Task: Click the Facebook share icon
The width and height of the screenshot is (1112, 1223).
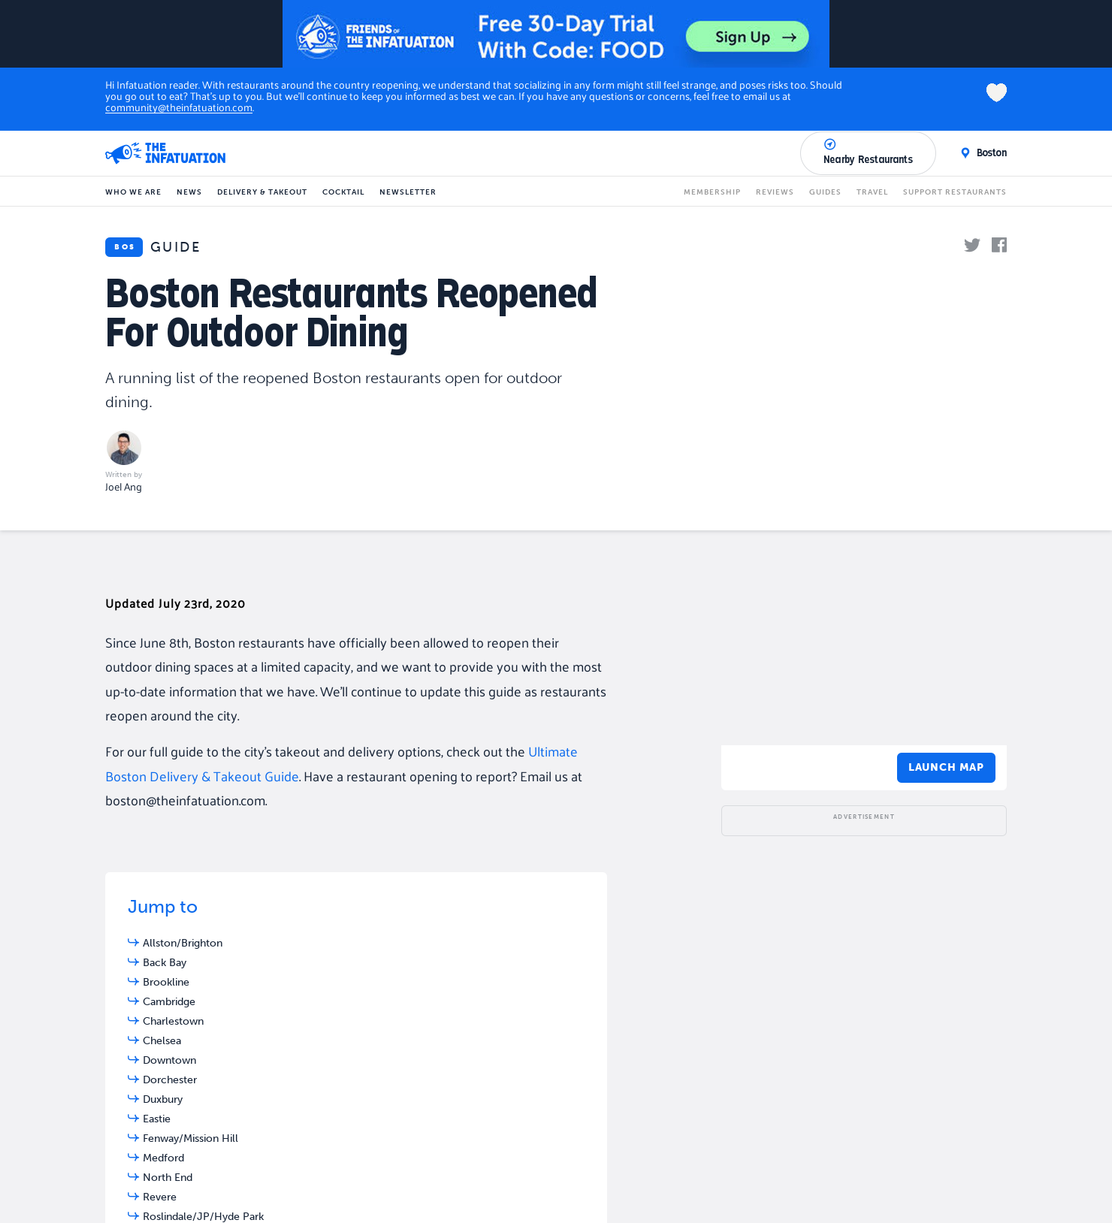Action: [999, 245]
